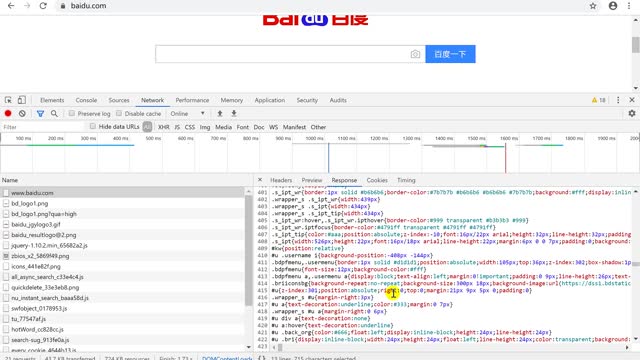Viewport: 640px width, 360px height.
Task: Open network search with the magnifier icon
Action: pyautogui.click(x=54, y=113)
